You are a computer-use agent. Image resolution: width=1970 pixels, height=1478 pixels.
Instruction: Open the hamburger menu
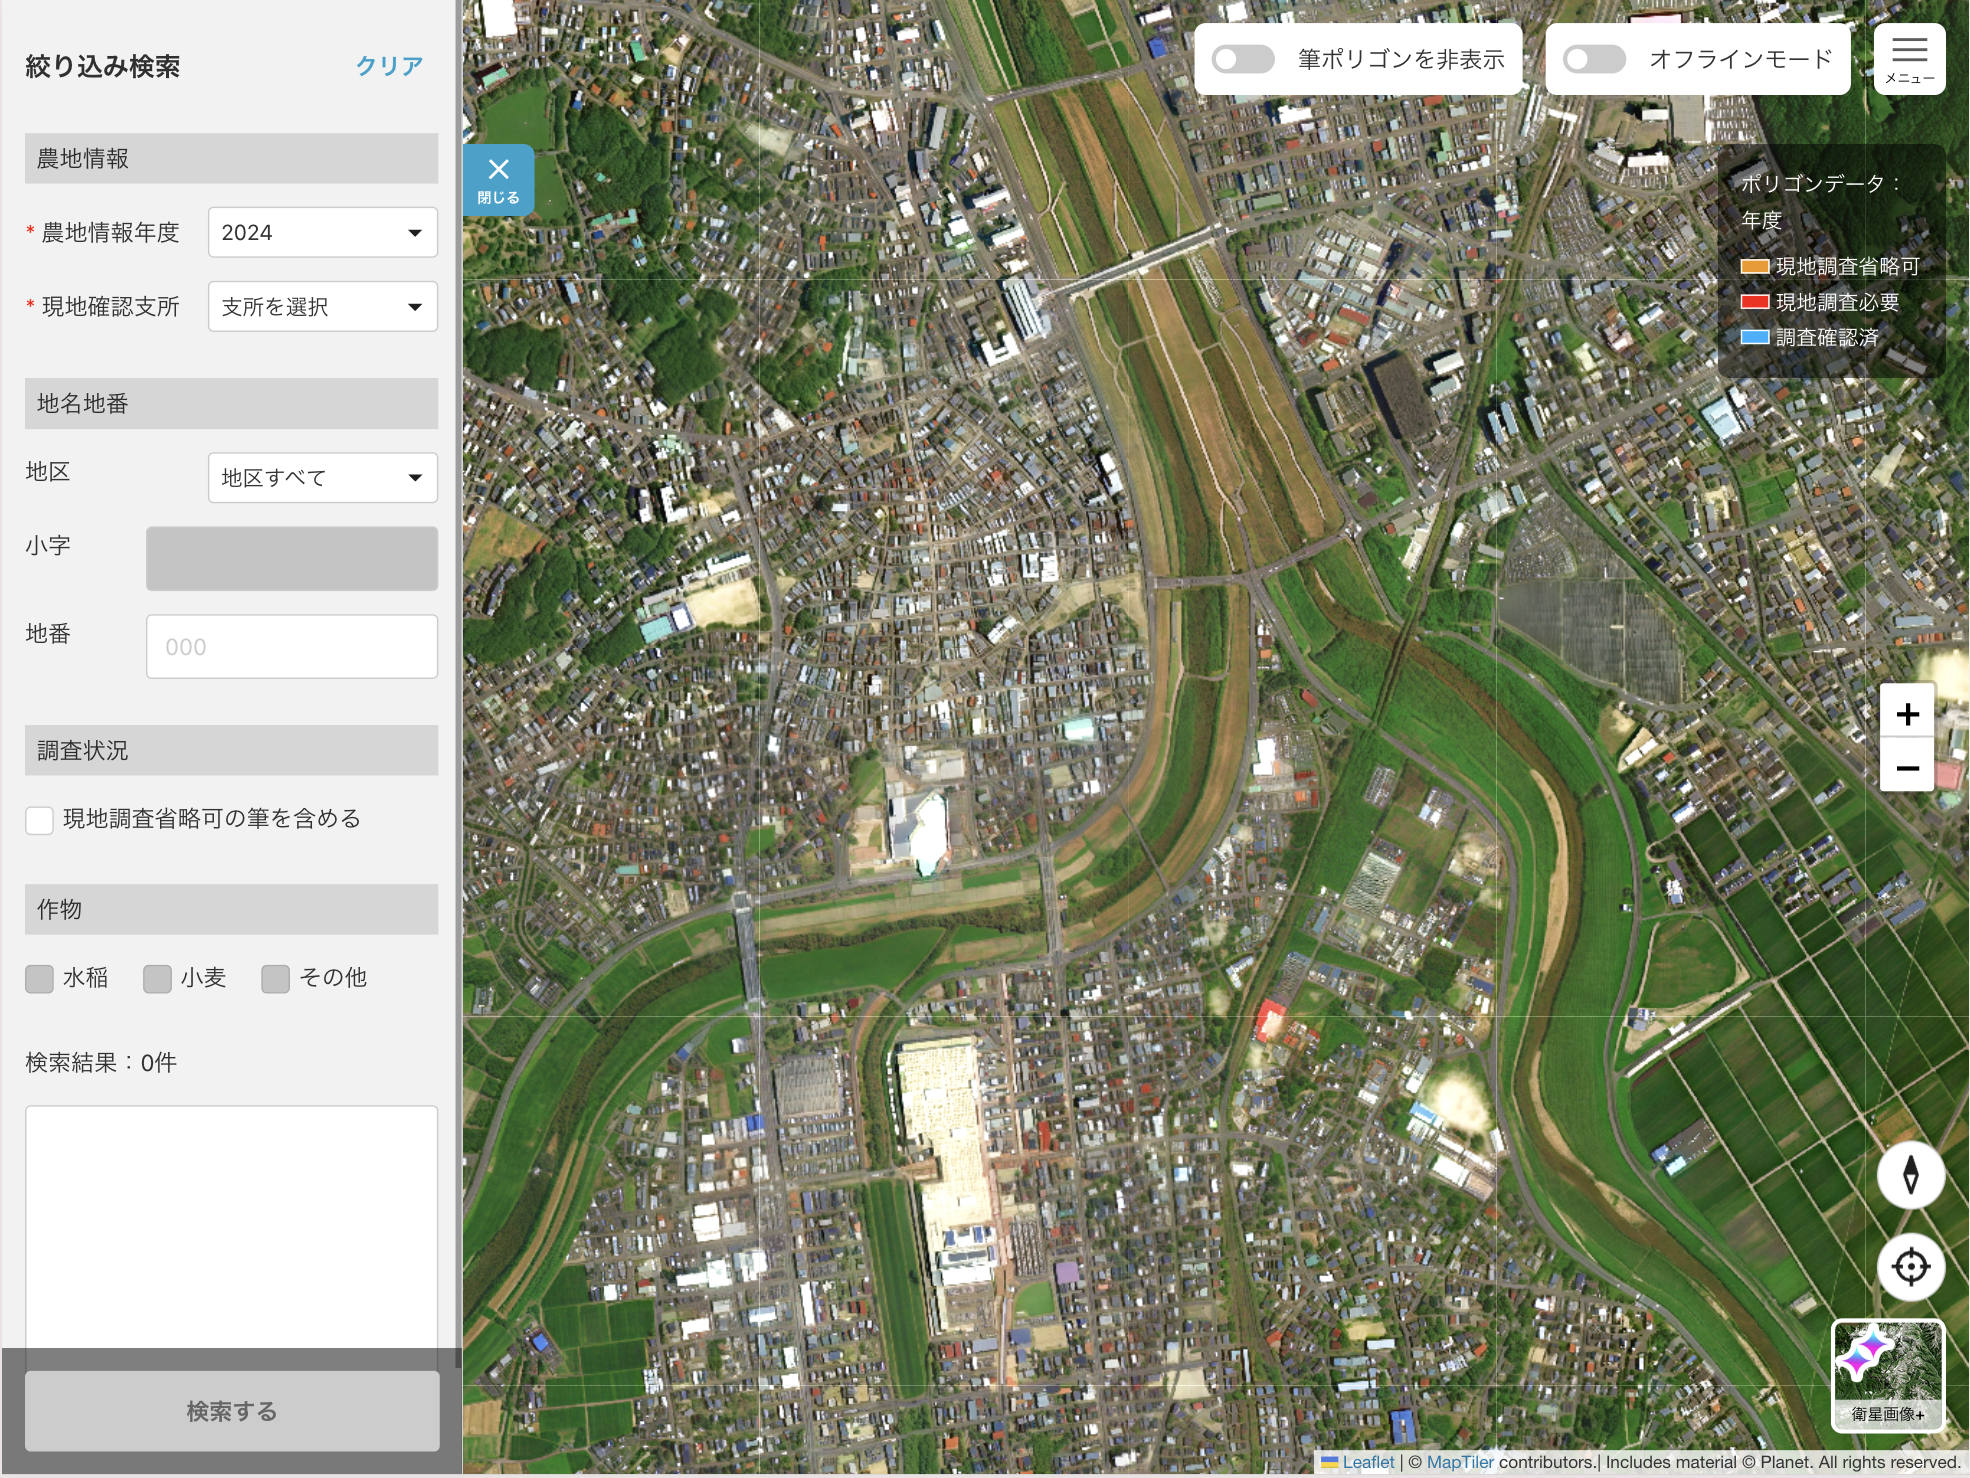(1908, 59)
